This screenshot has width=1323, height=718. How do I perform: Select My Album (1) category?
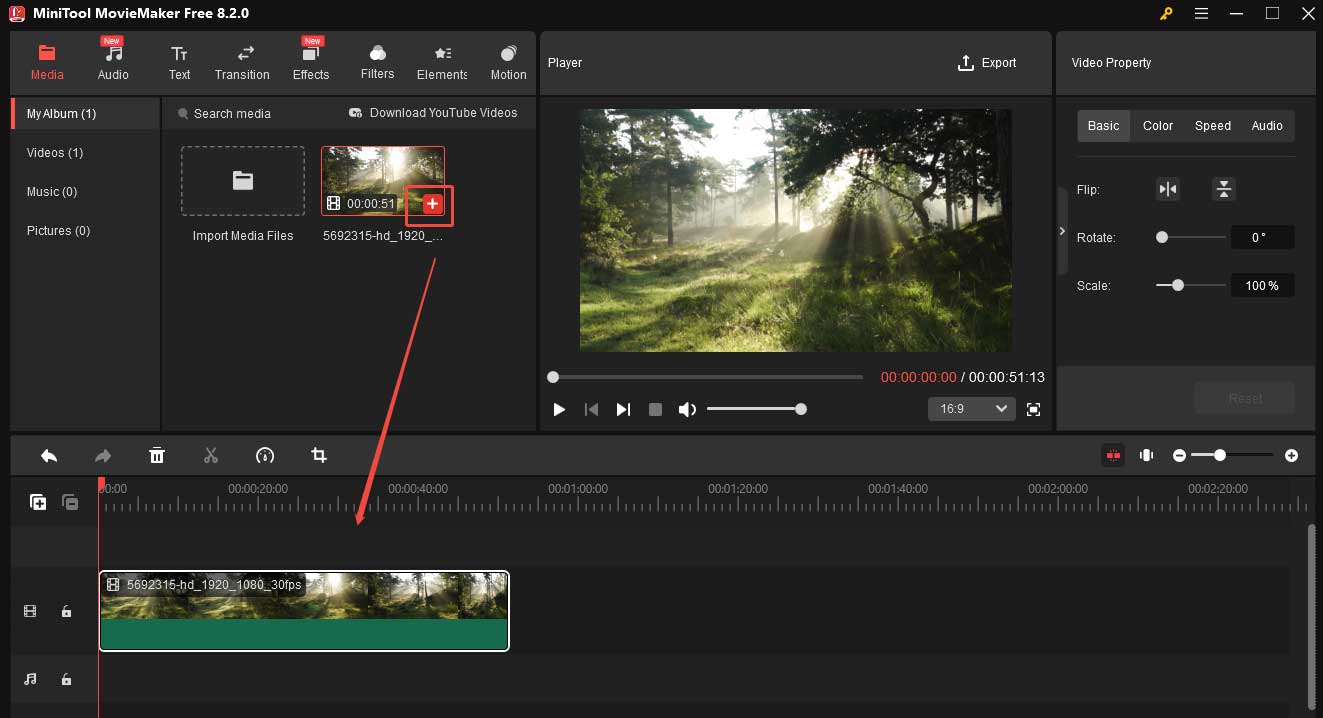pyautogui.click(x=85, y=114)
